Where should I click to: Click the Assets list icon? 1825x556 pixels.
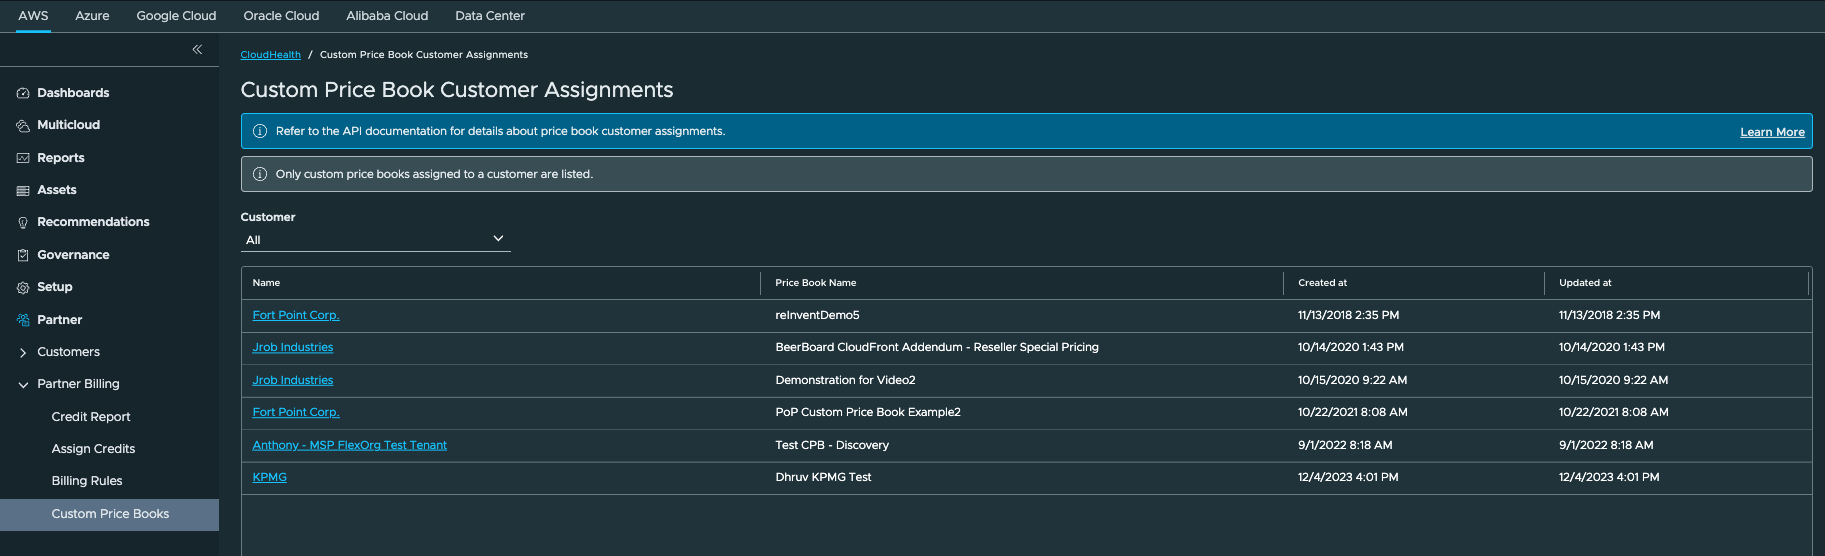23,190
